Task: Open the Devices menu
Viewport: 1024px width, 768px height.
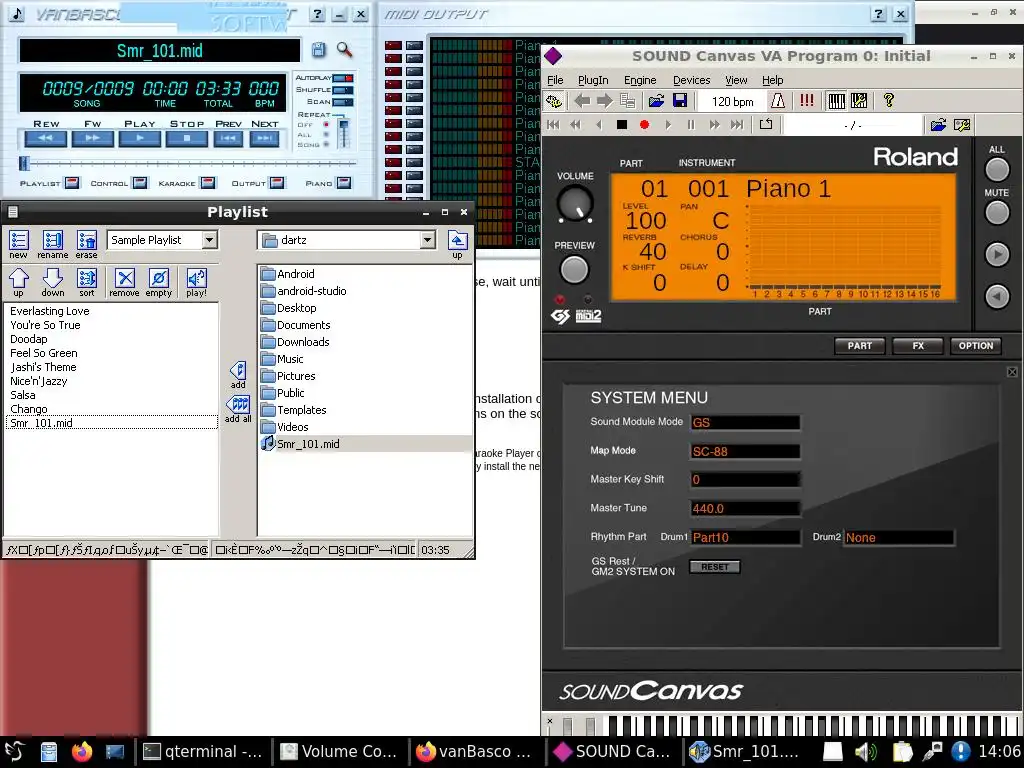Action: [x=692, y=80]
